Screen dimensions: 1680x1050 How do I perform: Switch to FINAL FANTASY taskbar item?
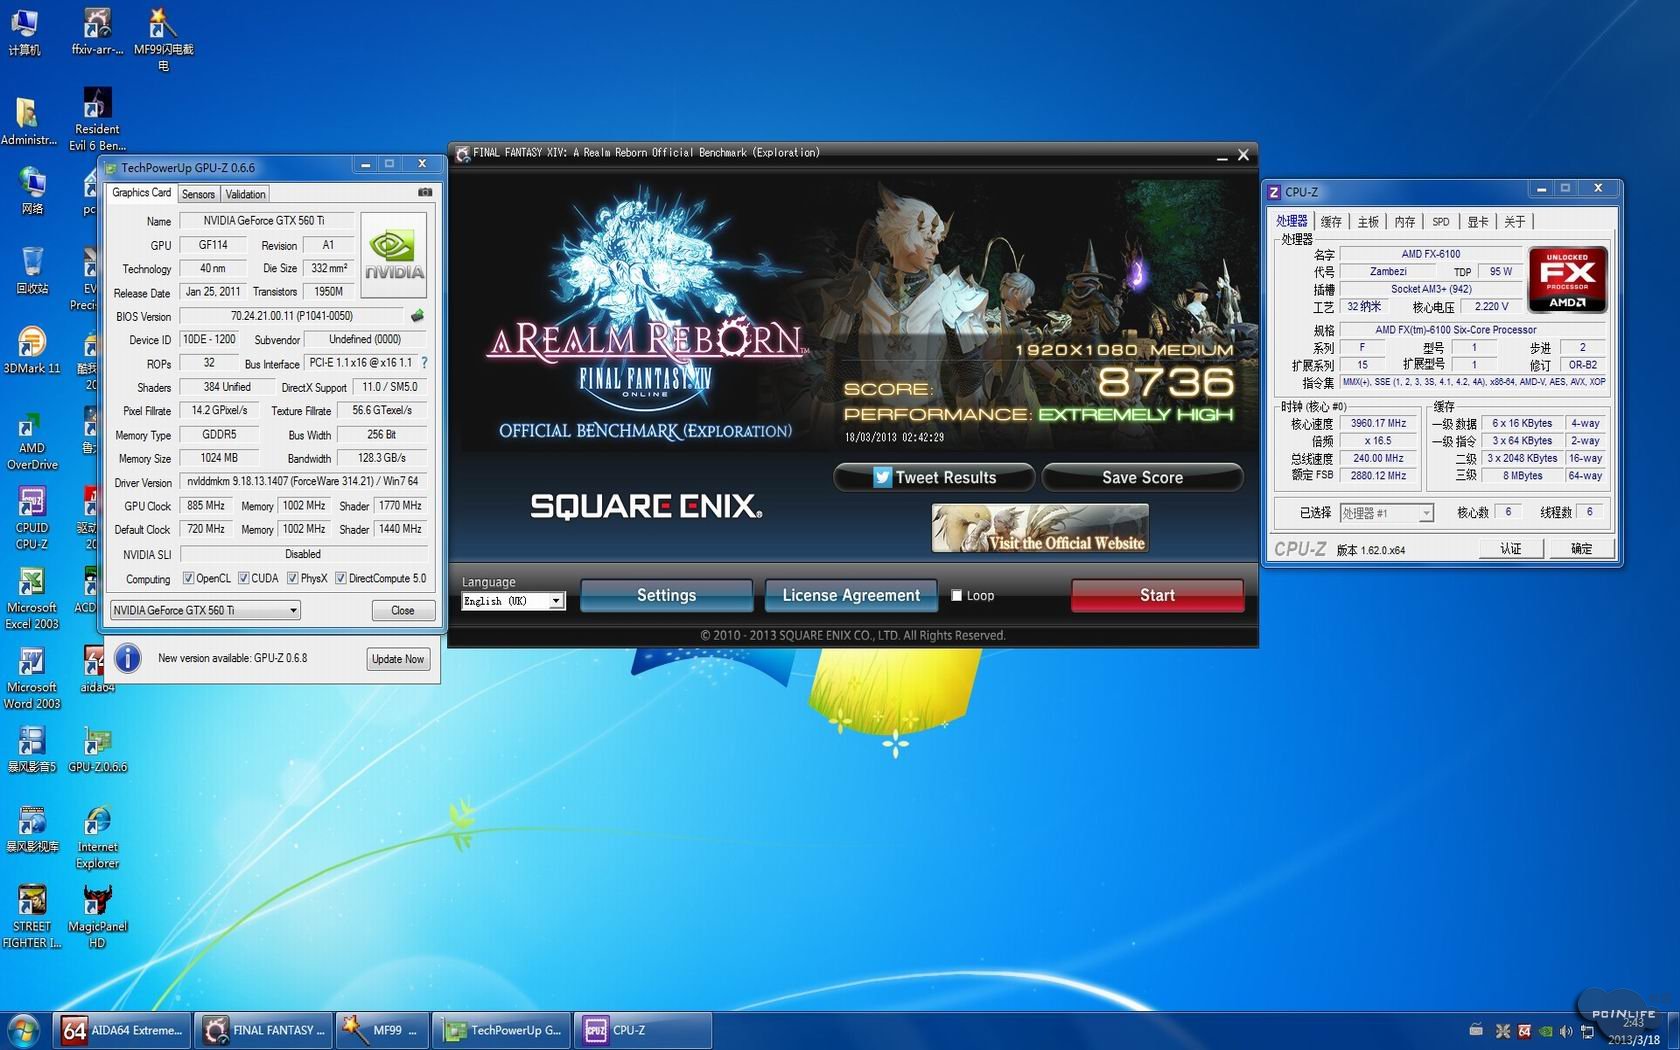tap(264, 1030)
